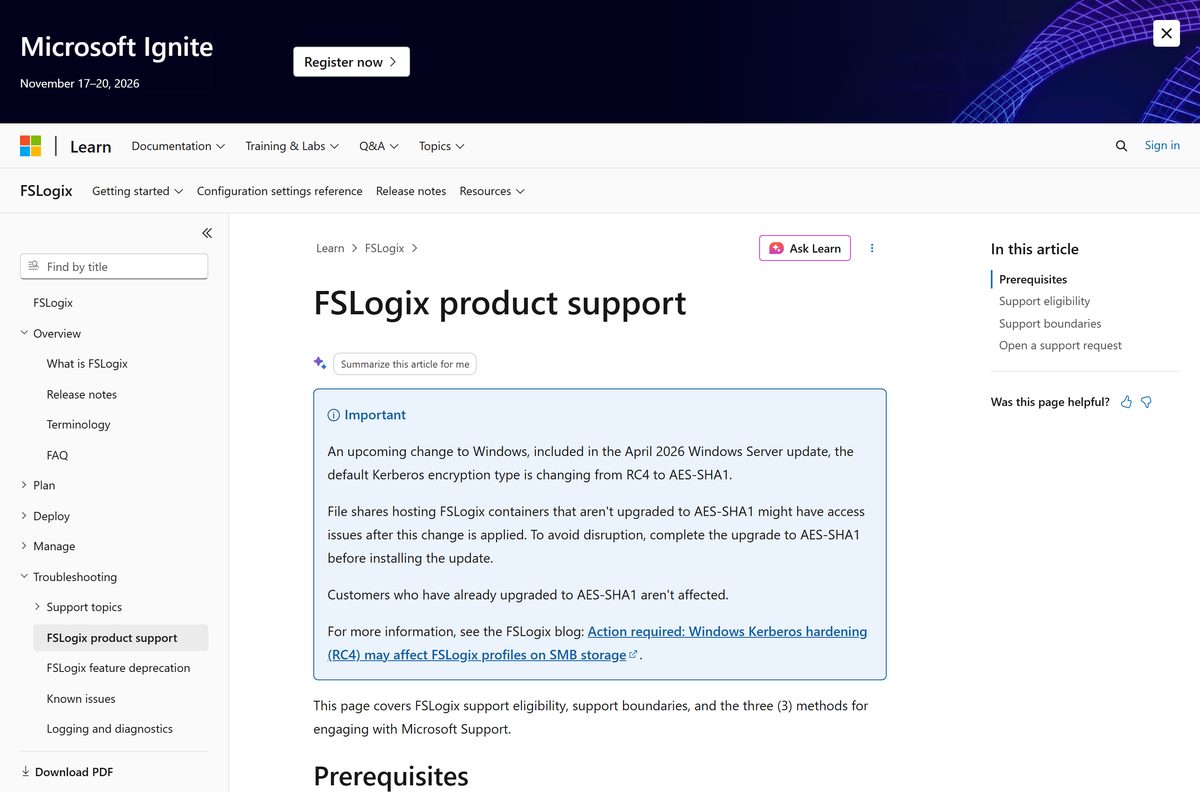Click the Important info icon
The width and height of the screenshot is (1200, 792).
334,415
